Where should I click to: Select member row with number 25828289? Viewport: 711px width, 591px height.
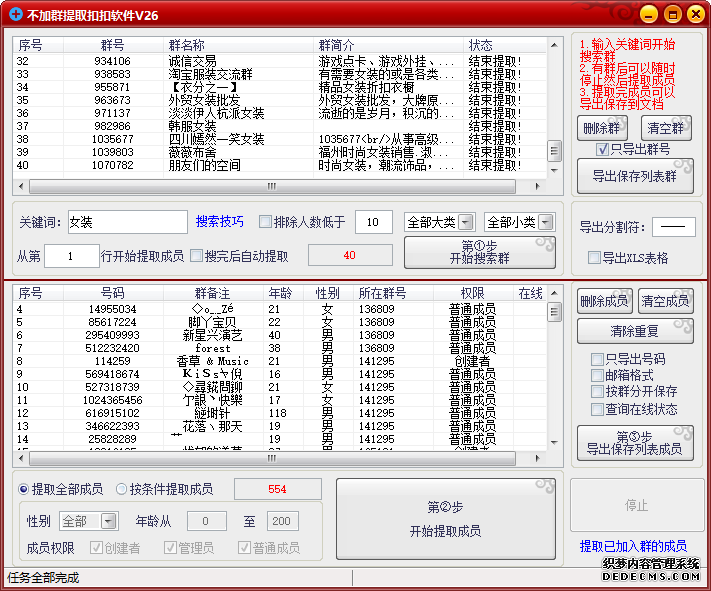click(280, 439)
